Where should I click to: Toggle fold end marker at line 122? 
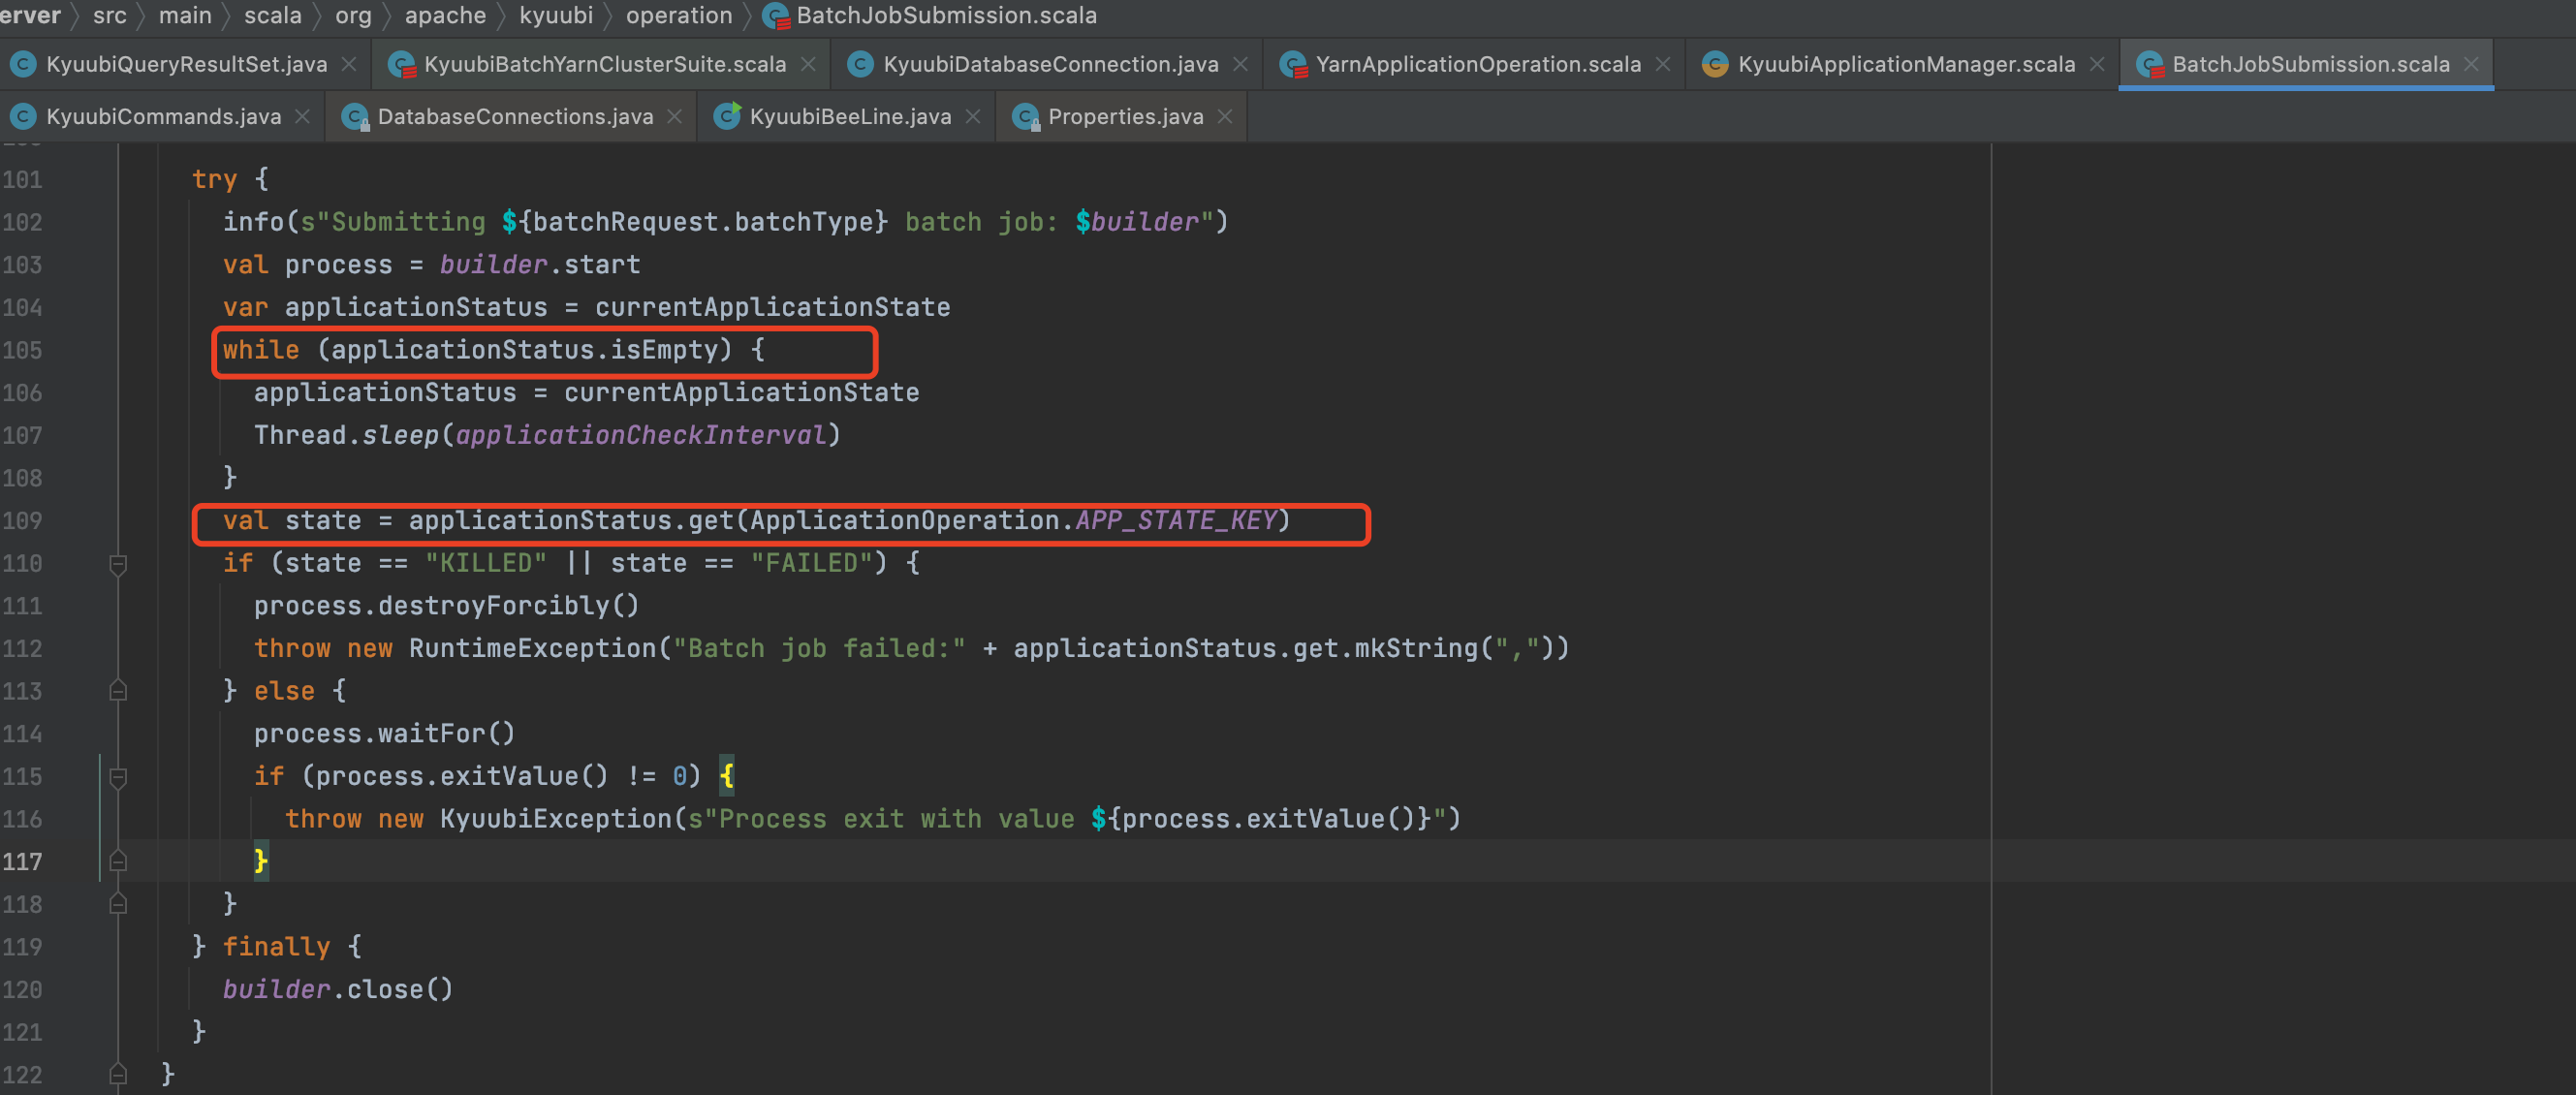[118, 1075]
